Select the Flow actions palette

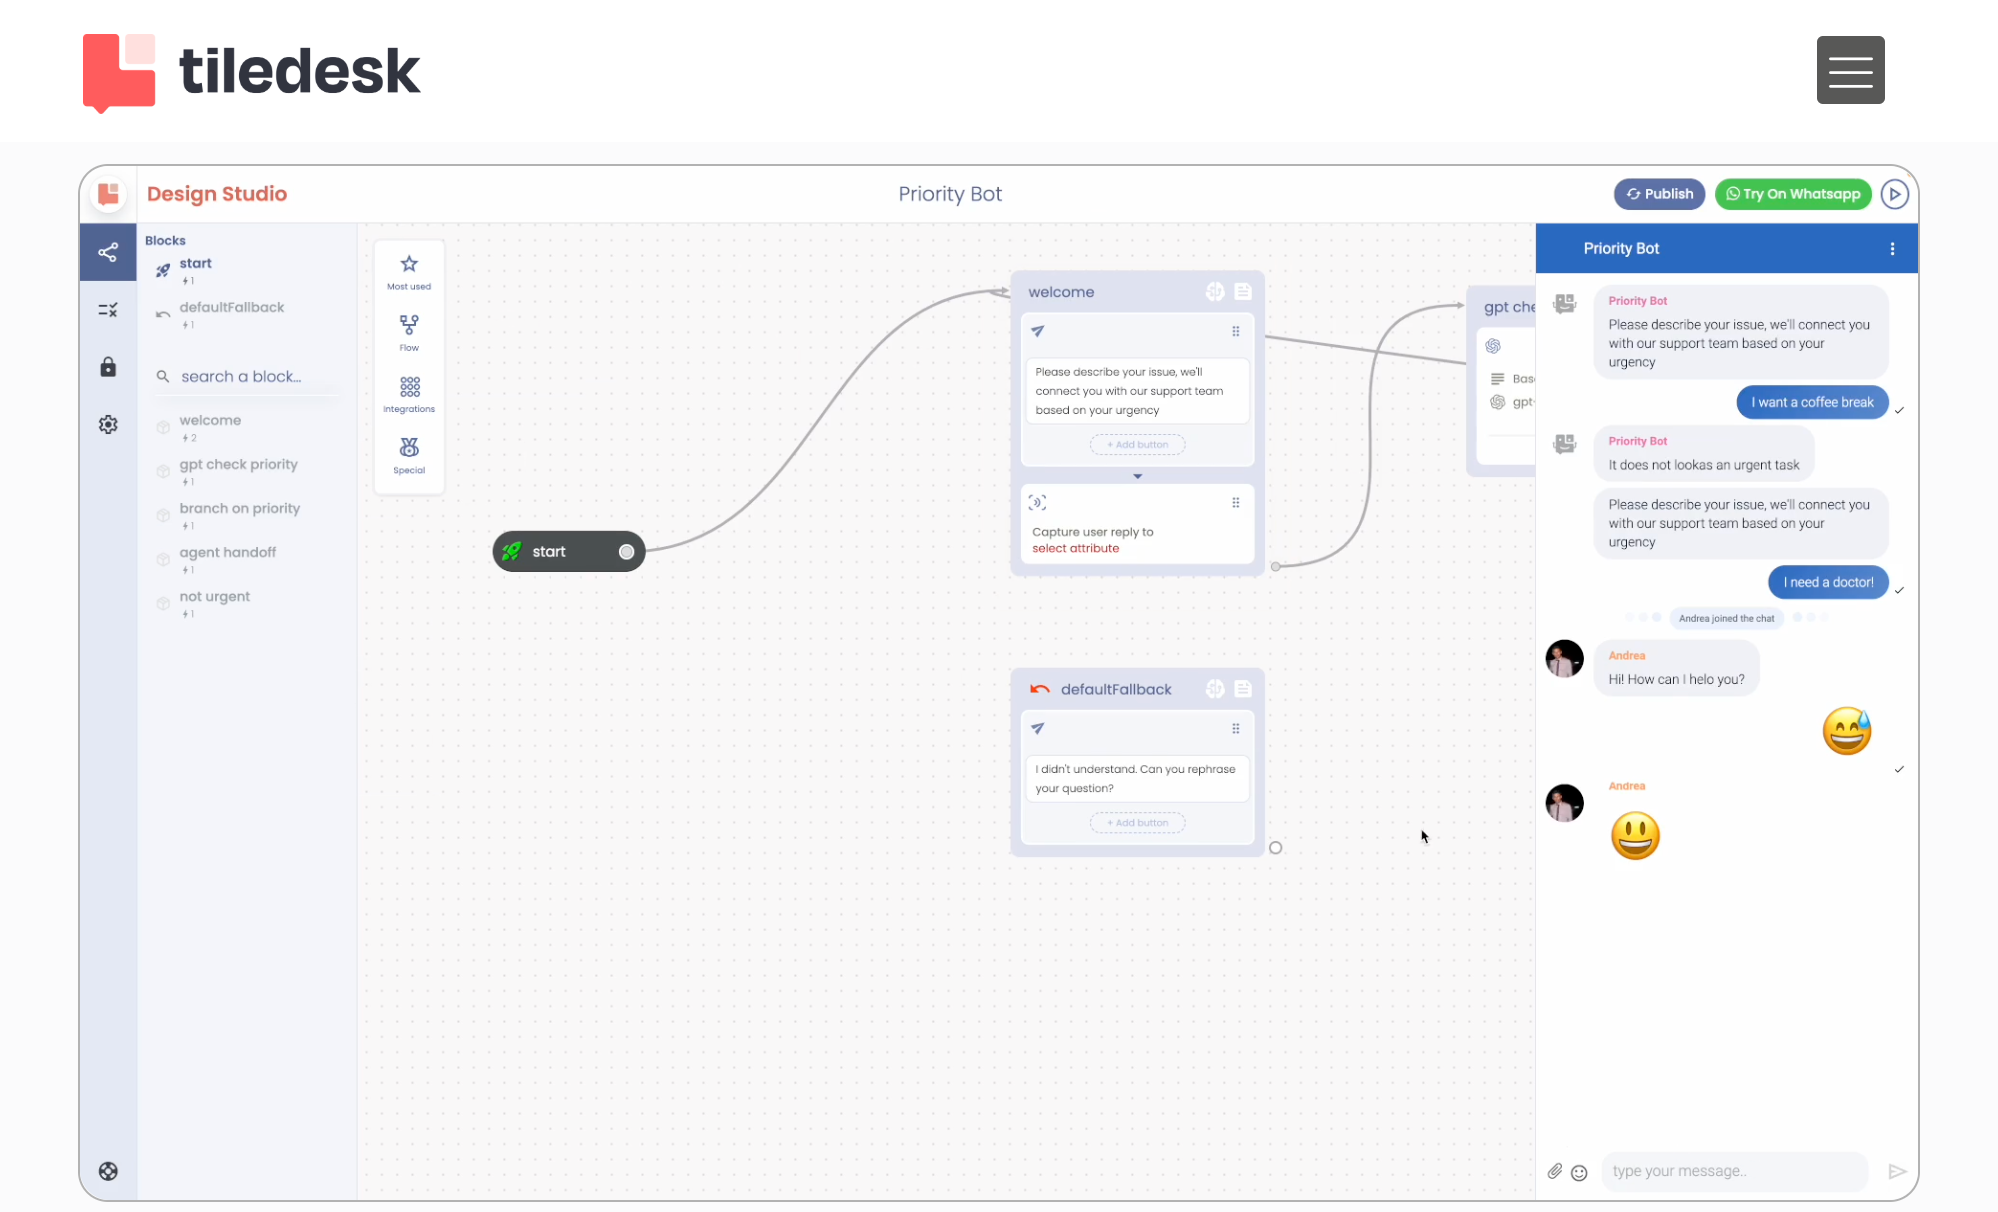coord(409,332)
